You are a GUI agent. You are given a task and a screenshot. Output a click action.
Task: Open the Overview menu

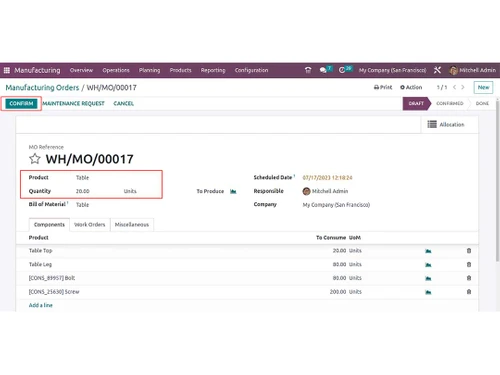click(81, 70)
